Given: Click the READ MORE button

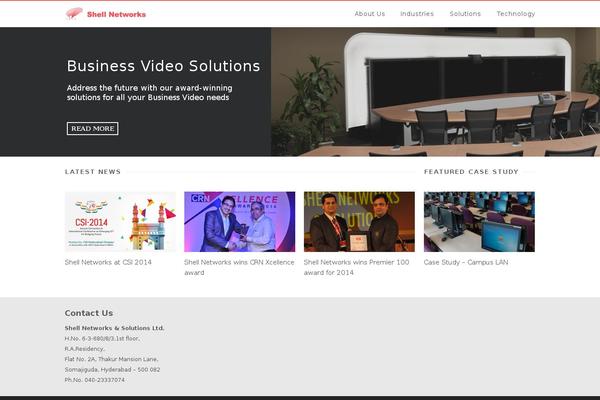Looking at the screenshot, I should coord(93,129).
